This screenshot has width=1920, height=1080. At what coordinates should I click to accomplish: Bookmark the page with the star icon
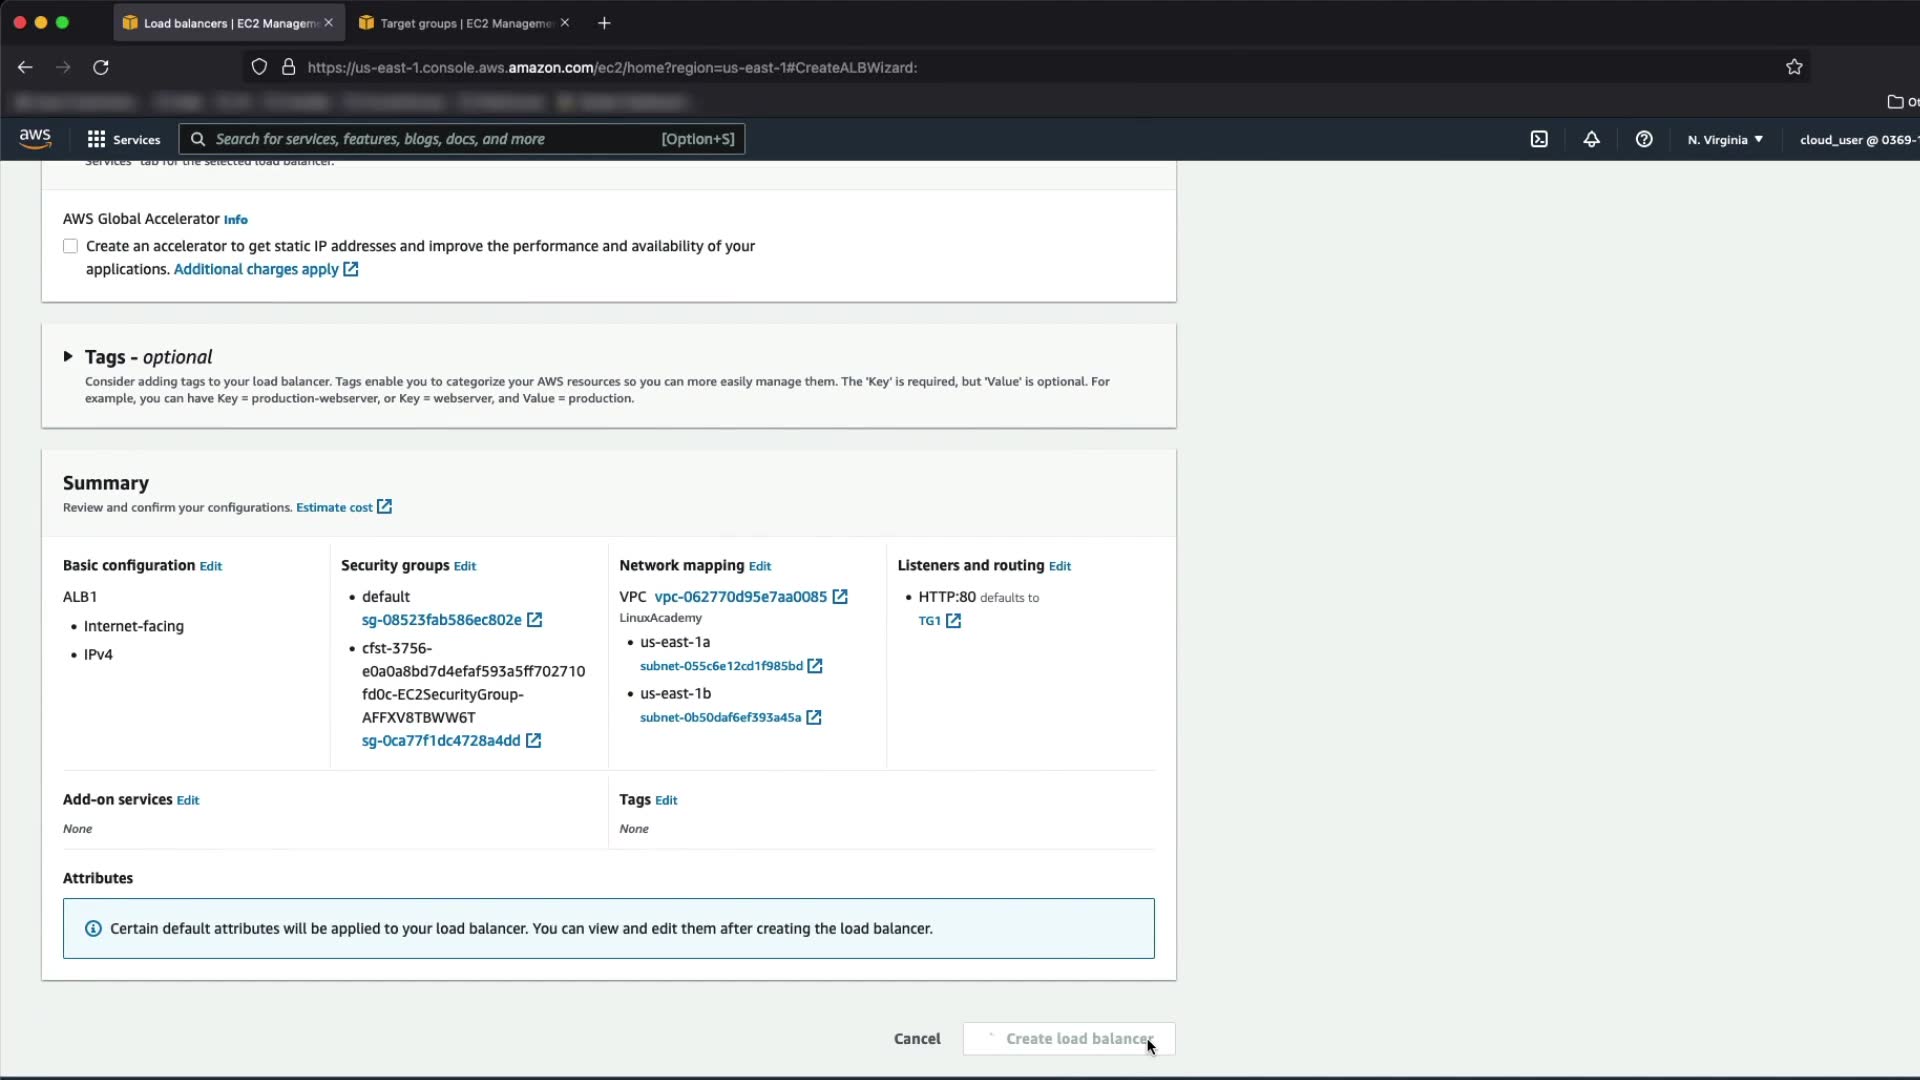click(x=1794, y=67)
